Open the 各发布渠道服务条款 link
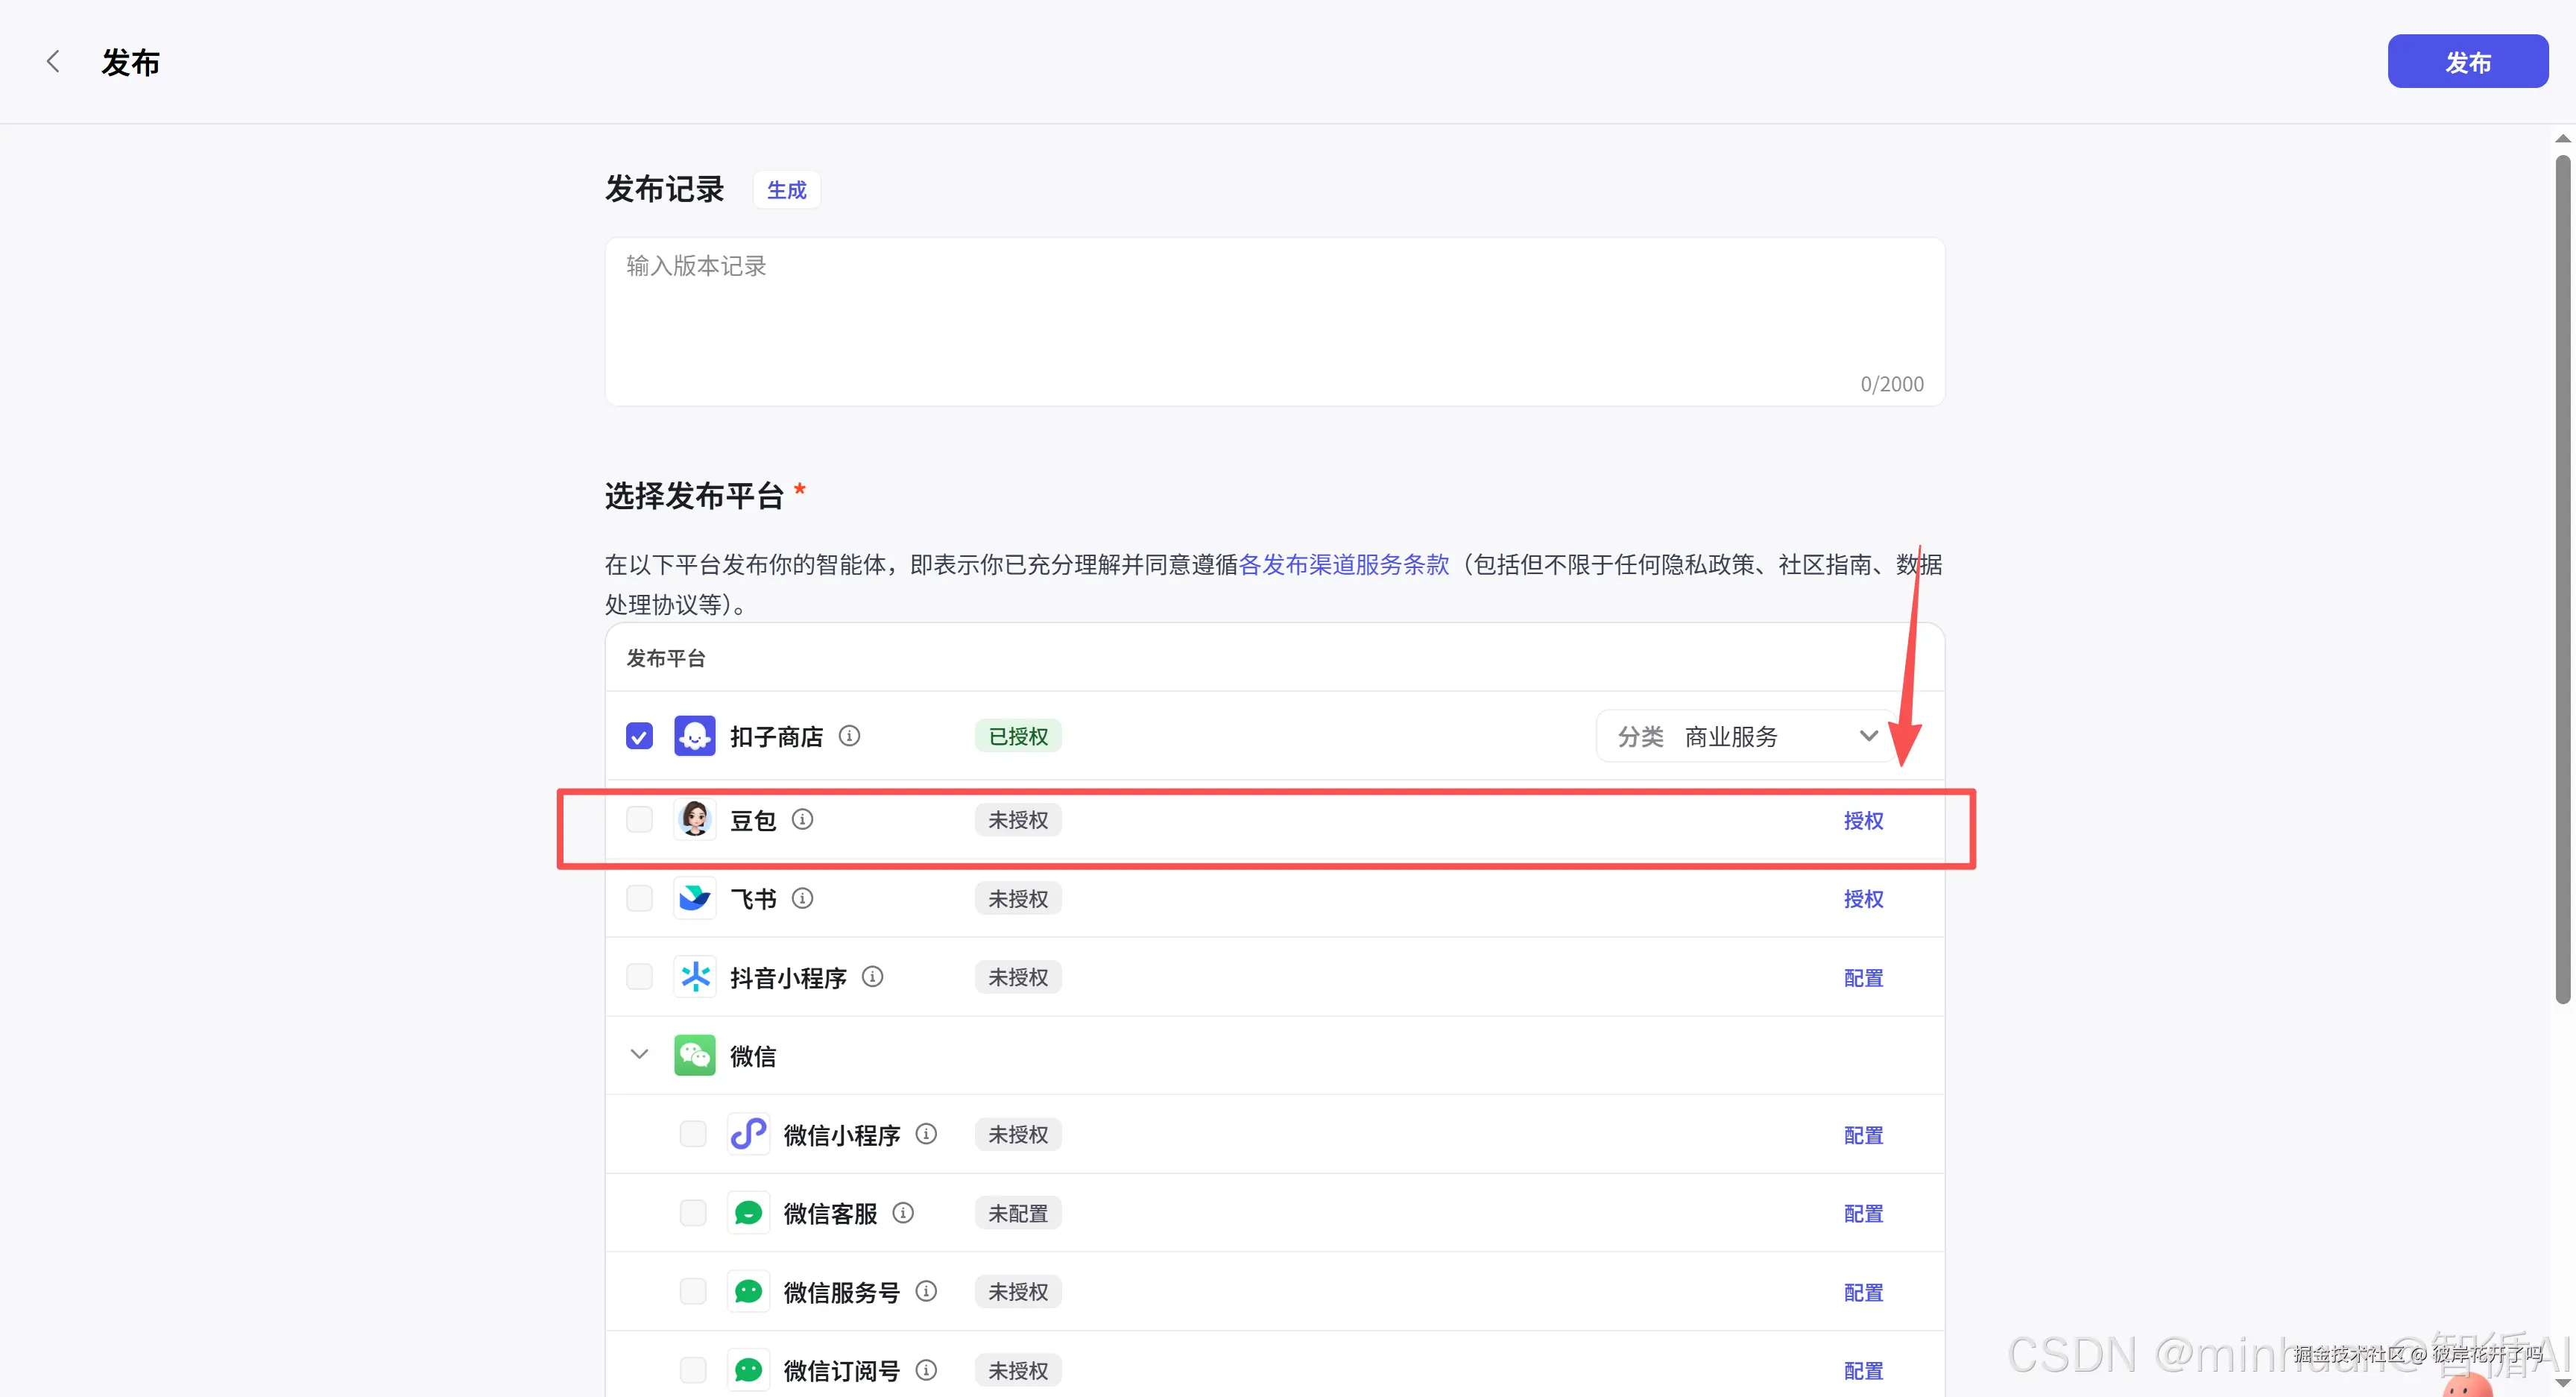 1343,565
